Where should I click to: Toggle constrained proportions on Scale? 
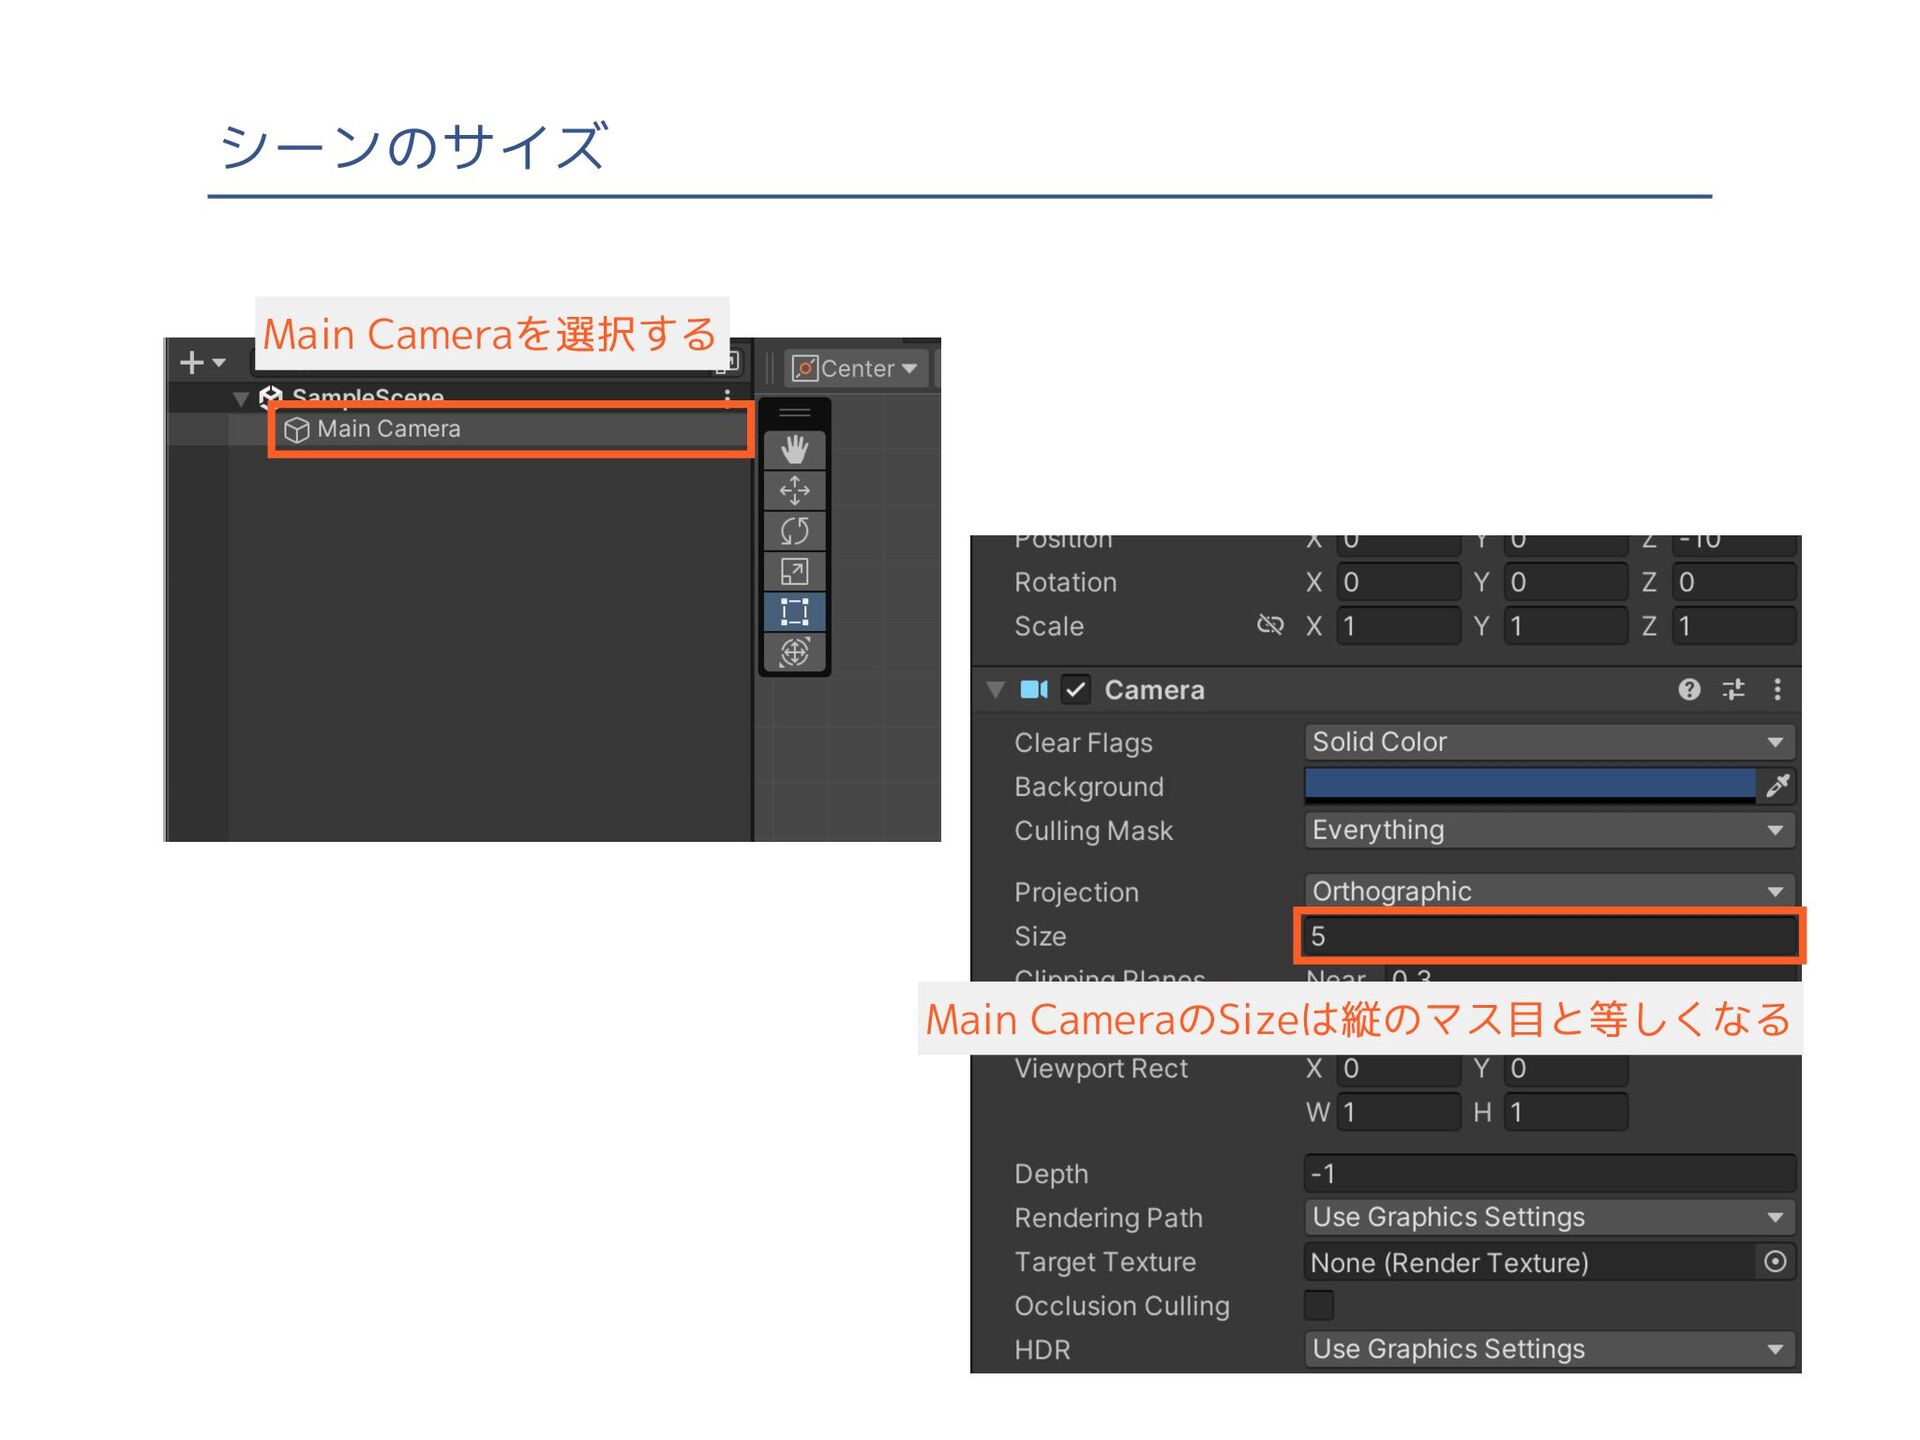[x=1270, y=625]
